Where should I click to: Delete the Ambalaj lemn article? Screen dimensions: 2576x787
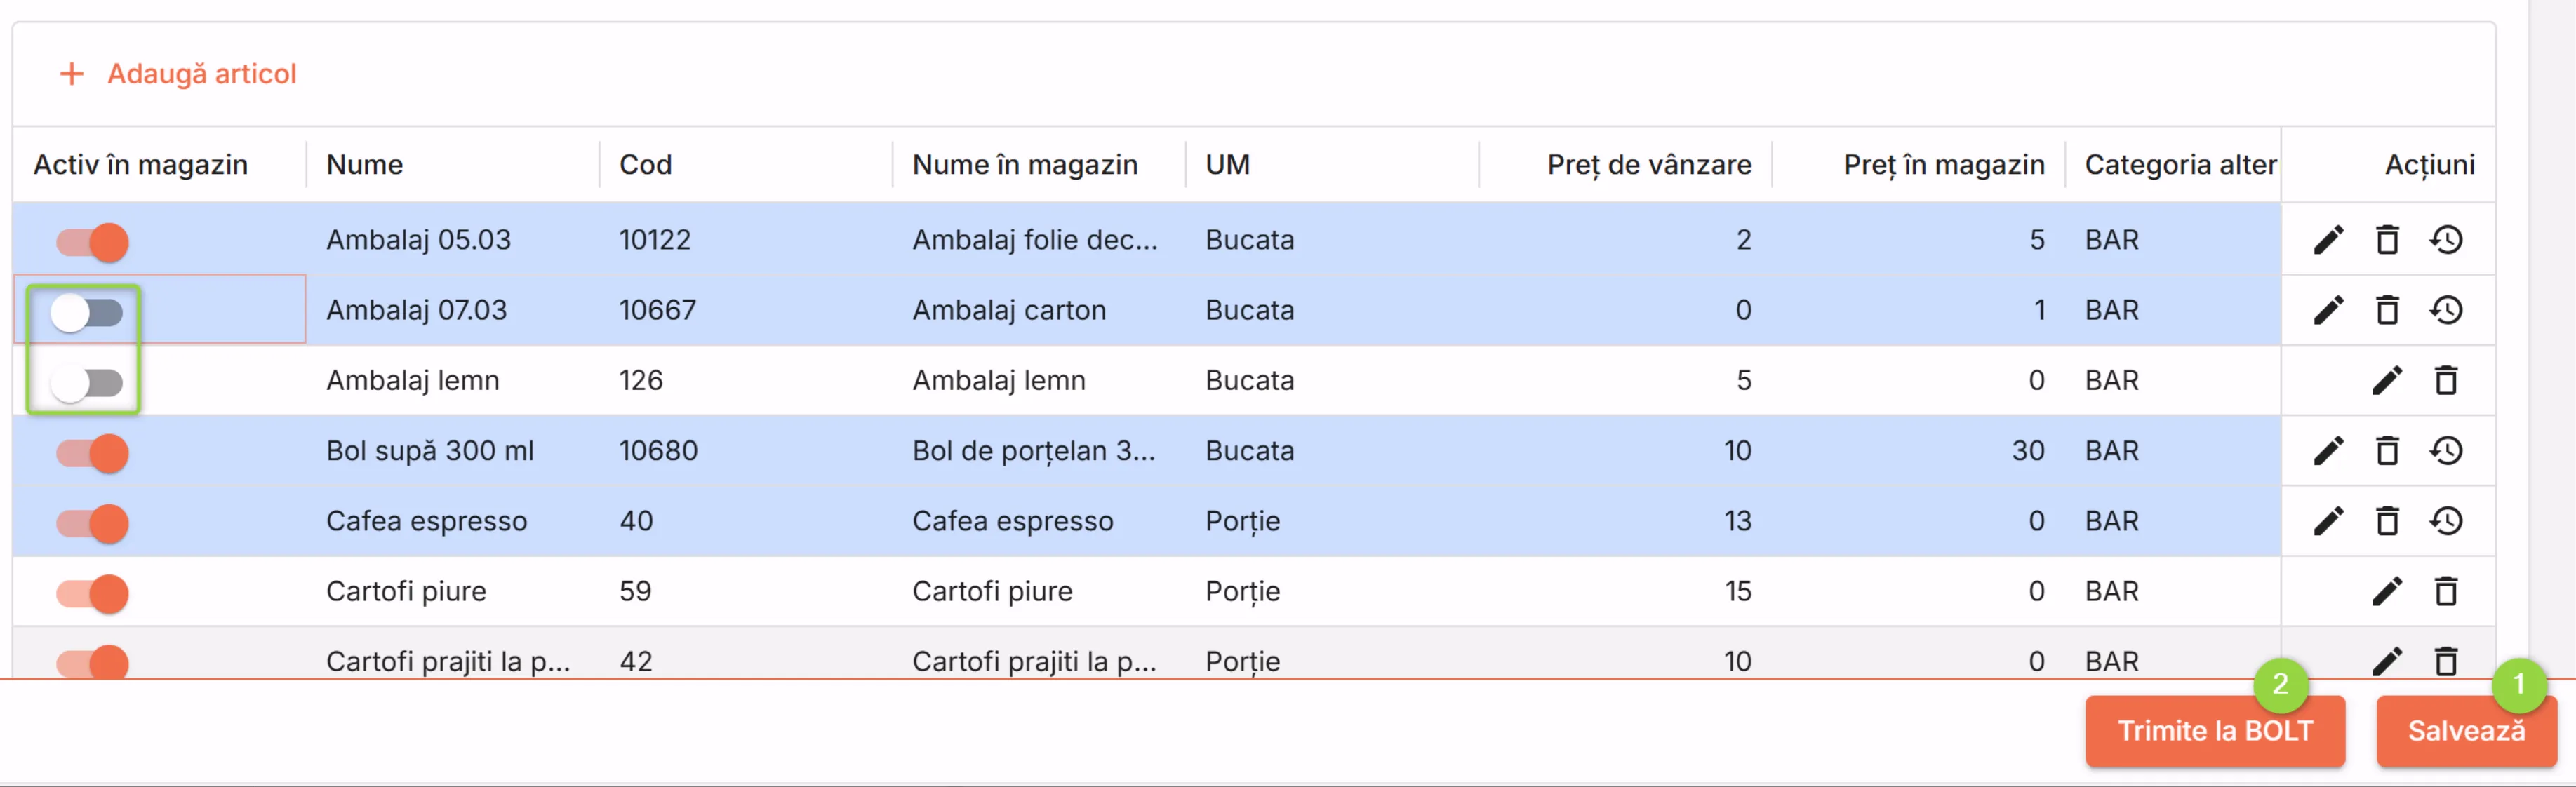click(x=2446, y=380)
